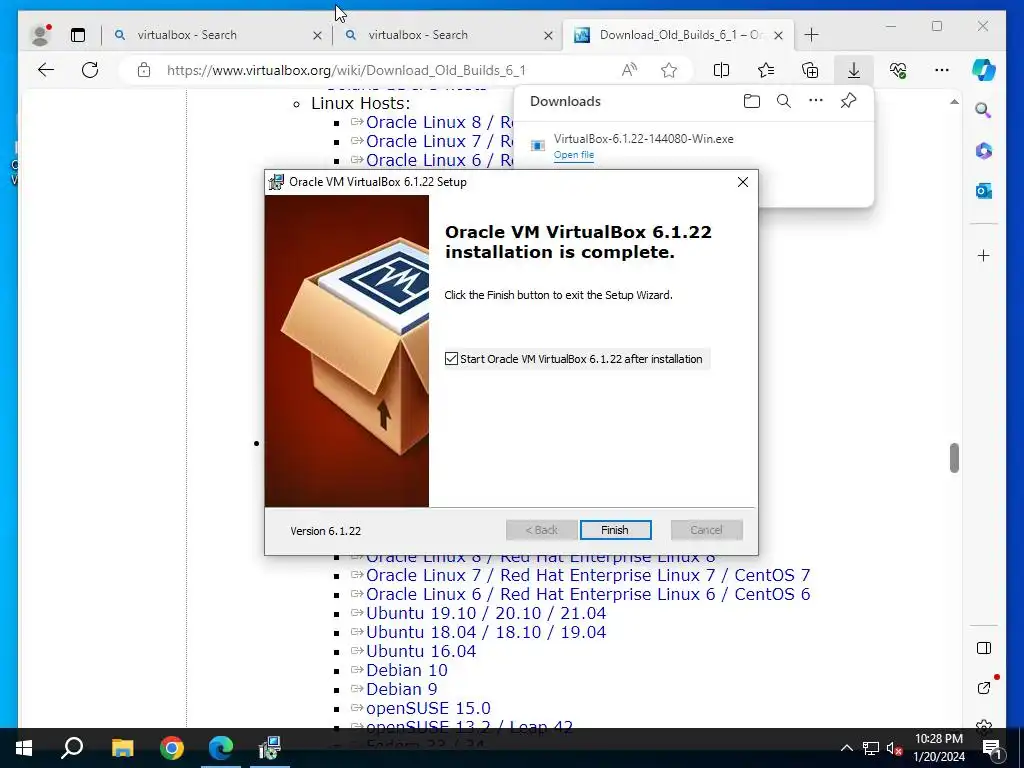Uncheck Start Oracle VM VirtualBox after installation
Image resolution: width=1024 pixels, height=768 pixels.
coord(451,359)
